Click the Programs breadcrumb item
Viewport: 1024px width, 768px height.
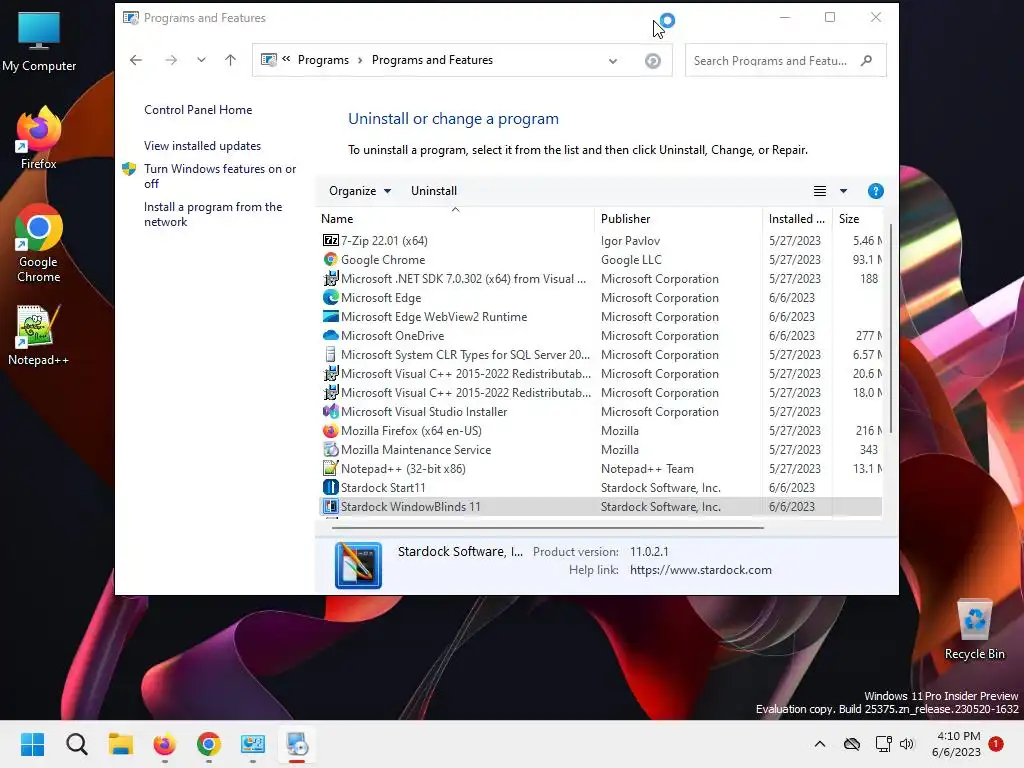[323, 60]
